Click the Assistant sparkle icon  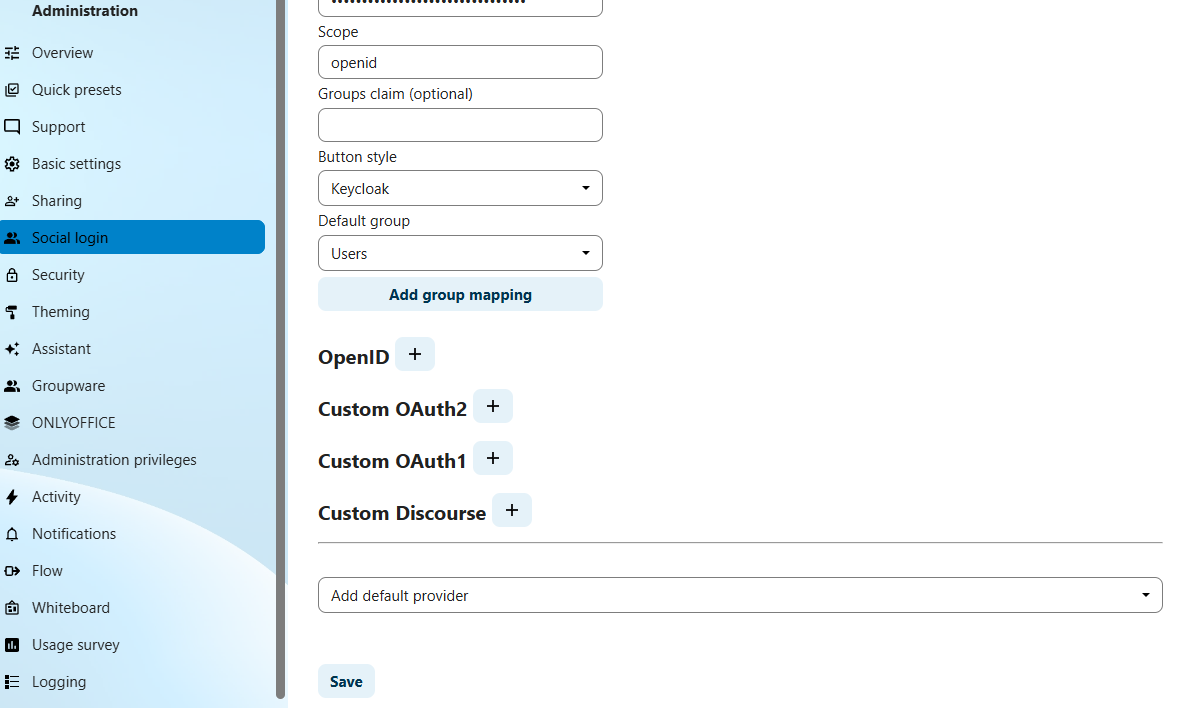coord(12,349)
